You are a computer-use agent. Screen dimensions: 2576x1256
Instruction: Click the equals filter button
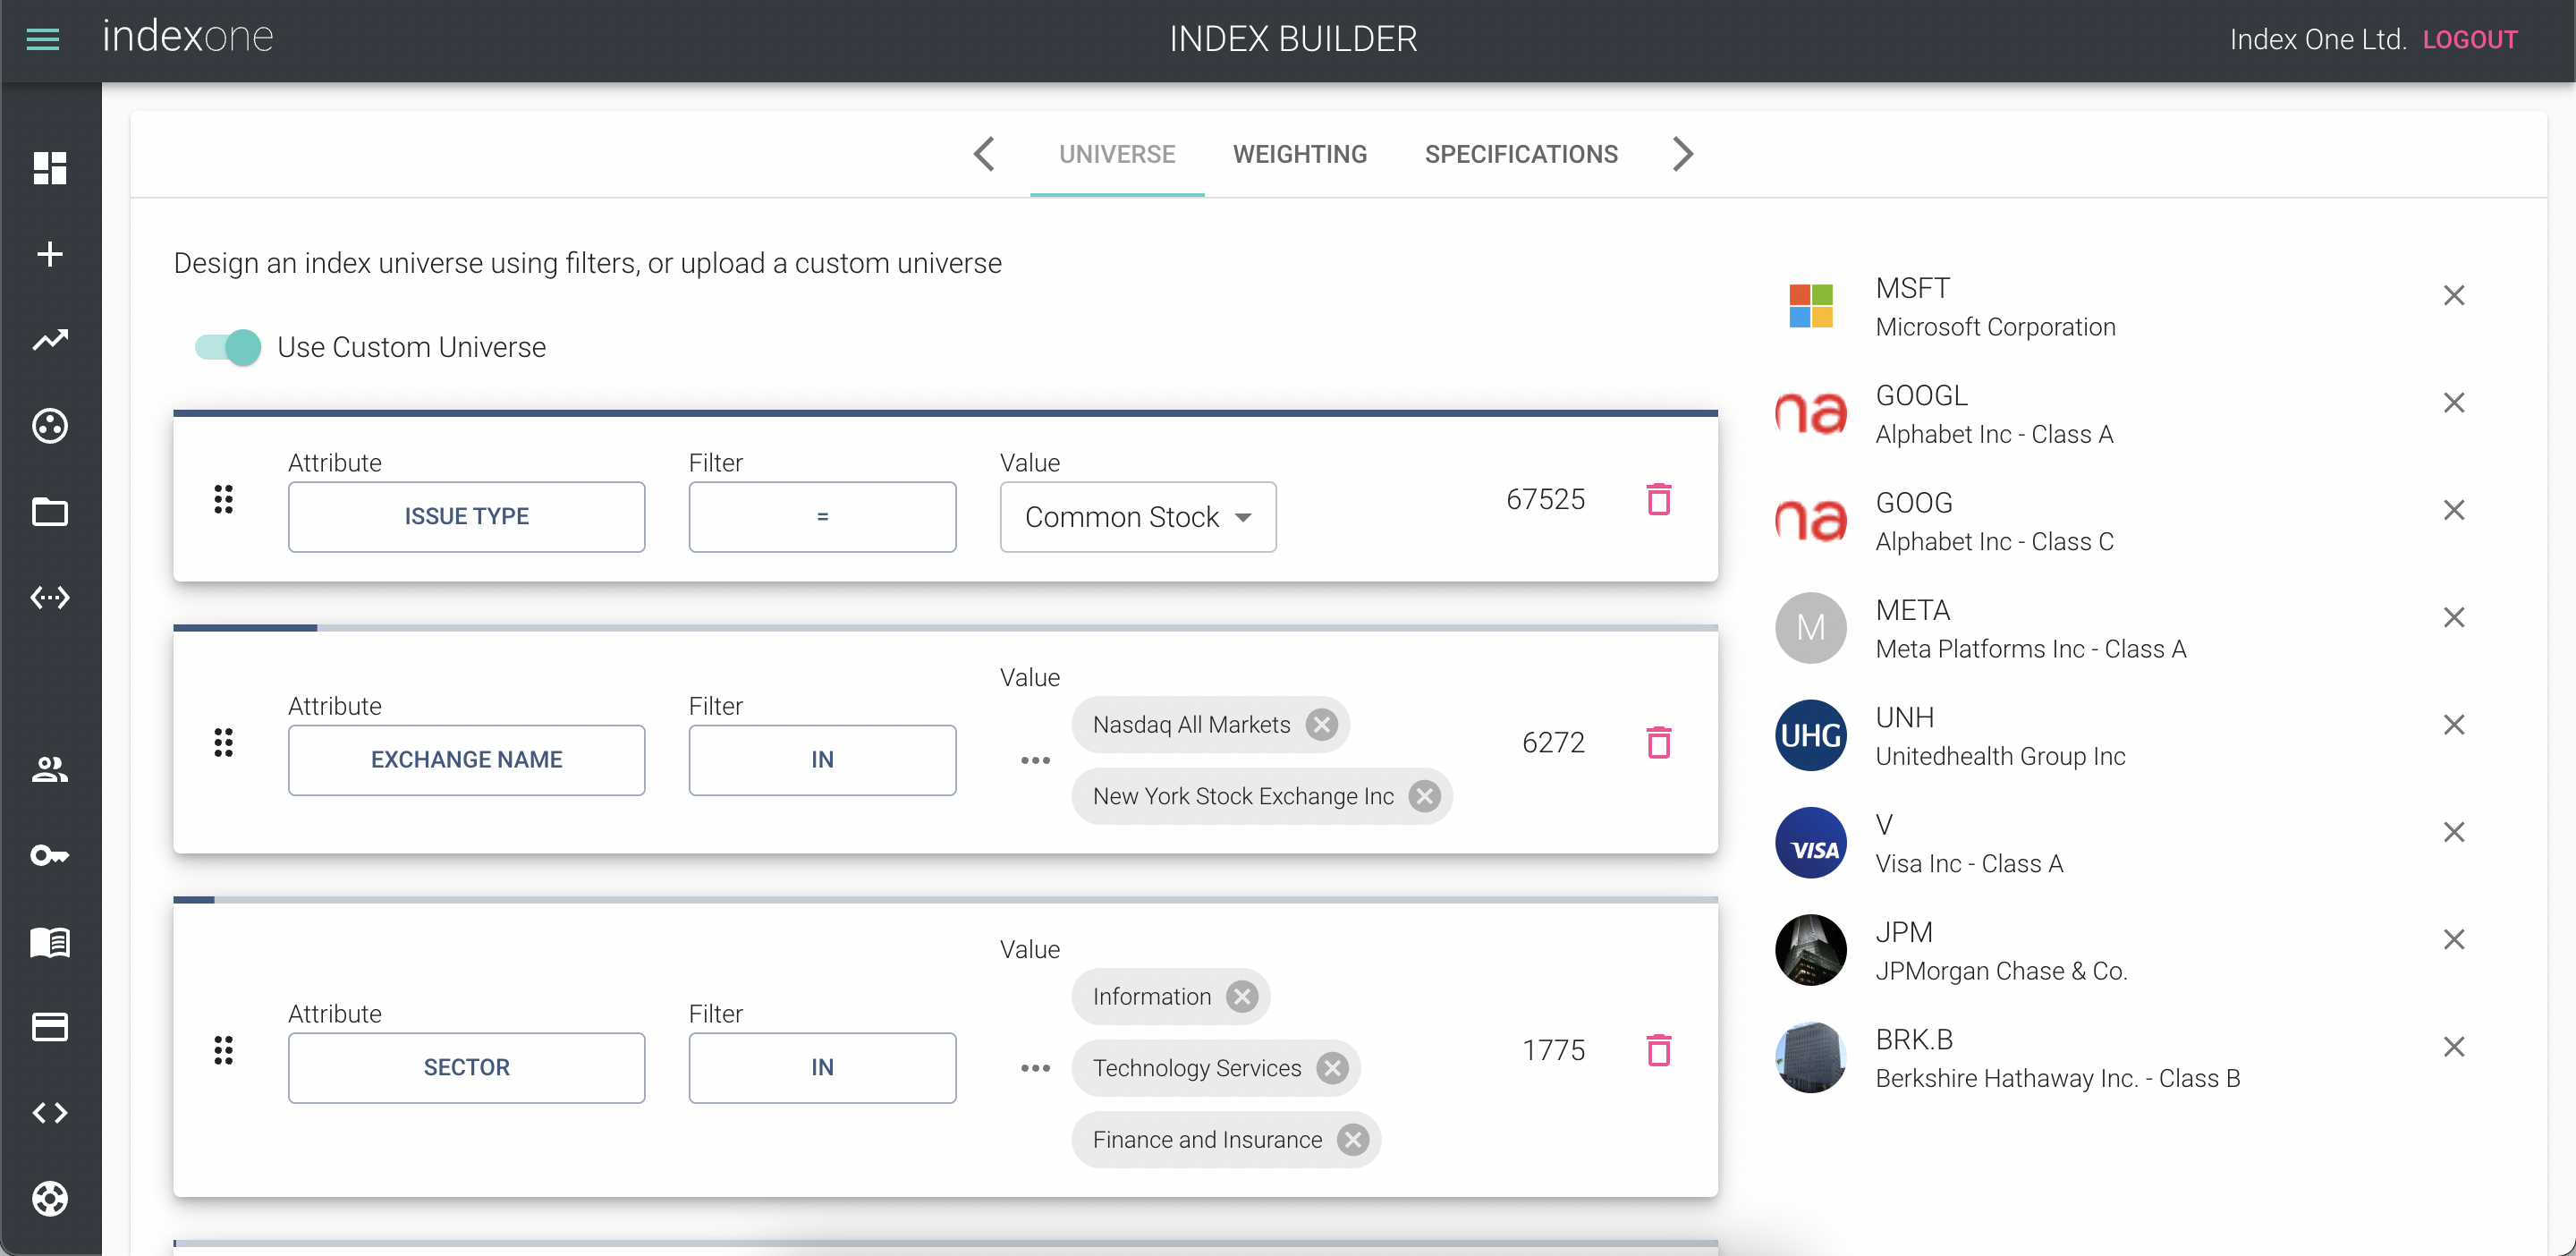point(823,516)
